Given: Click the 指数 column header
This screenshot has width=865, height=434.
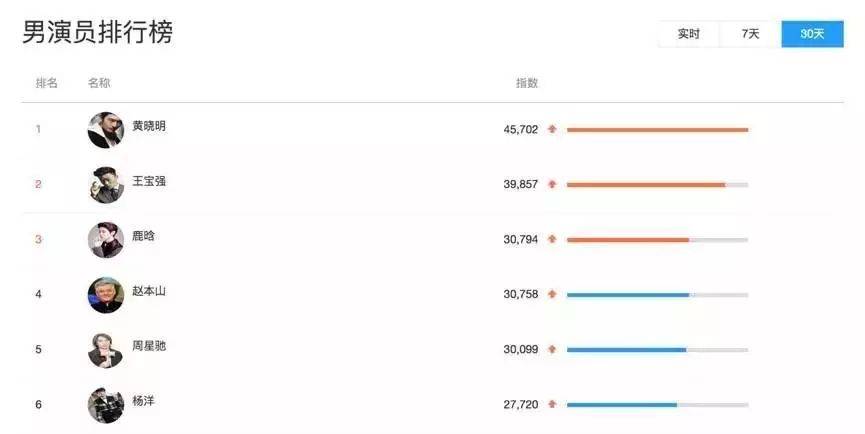Looking at the screenshot, I should [527, 83].
